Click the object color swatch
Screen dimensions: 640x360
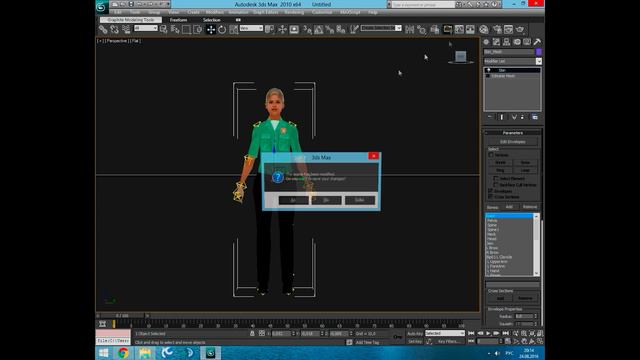coord(539,52)
